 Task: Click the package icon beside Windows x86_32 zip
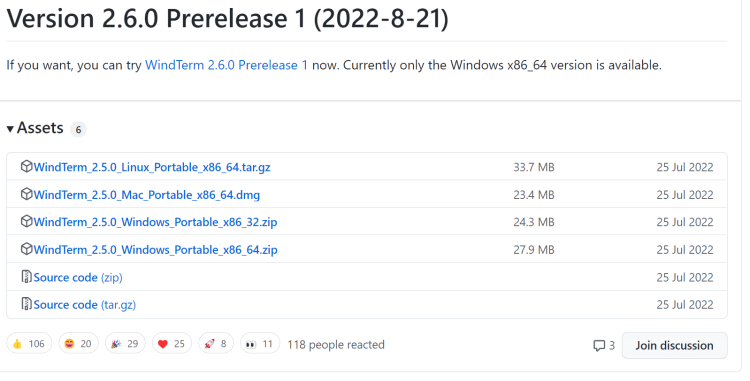tap(26, 221)
